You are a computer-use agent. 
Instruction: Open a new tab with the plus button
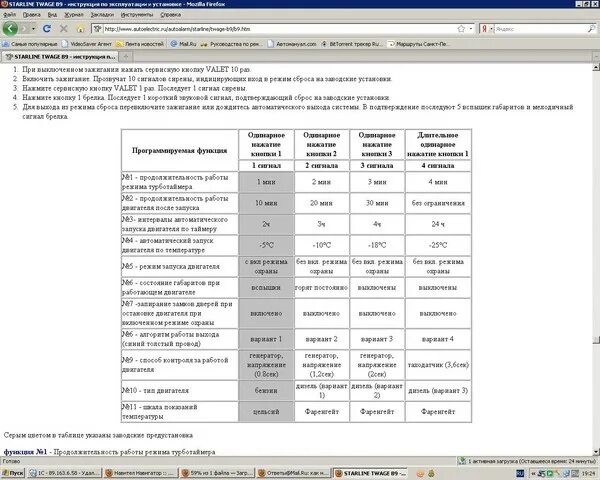[x=125, y=57]
